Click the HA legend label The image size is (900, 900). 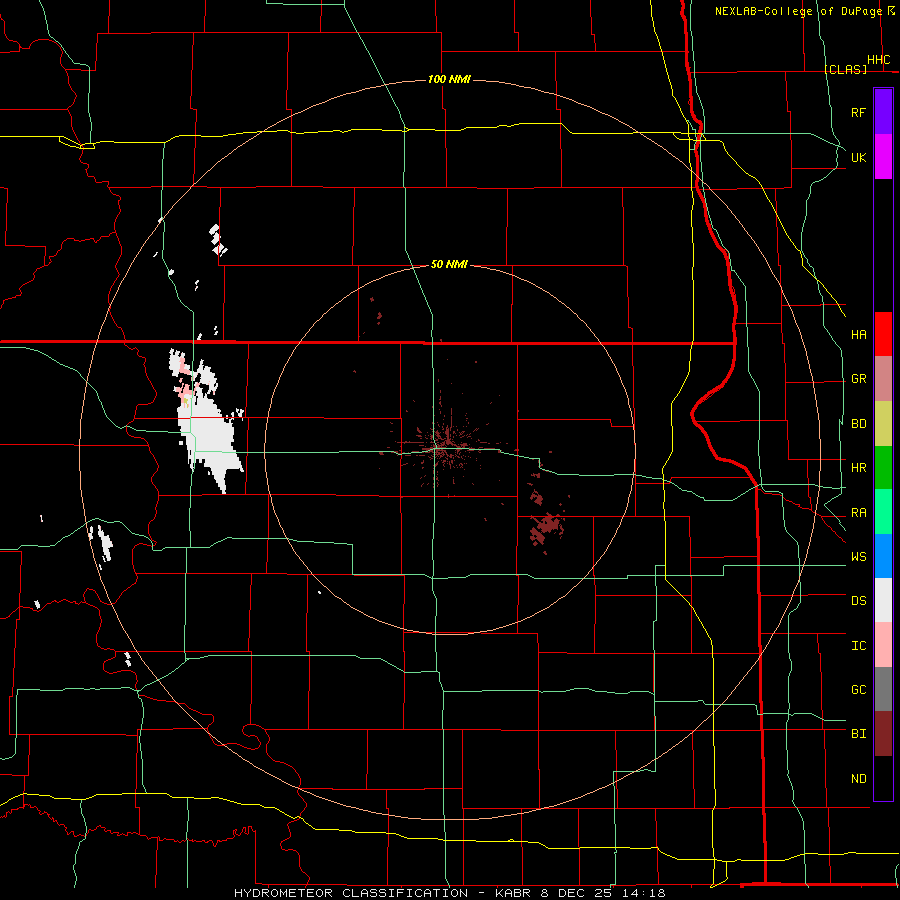pyautogui.click(x=858, y=334)
